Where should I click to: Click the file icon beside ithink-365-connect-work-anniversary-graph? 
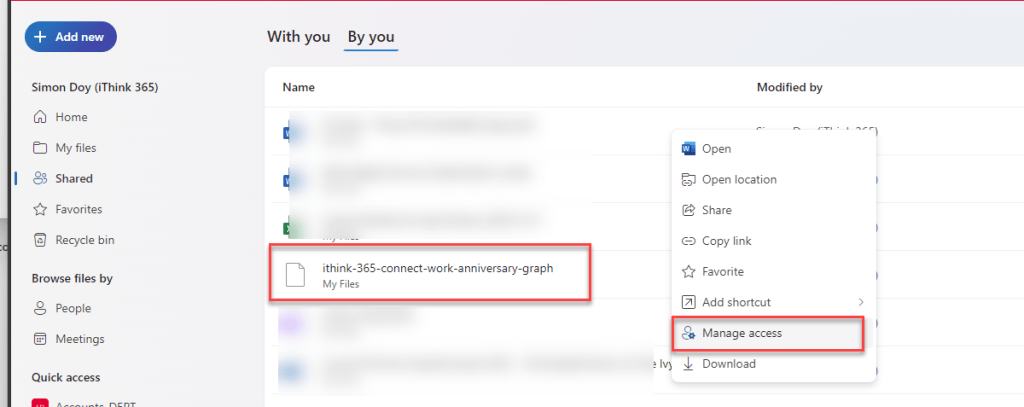pyautogui.click(x=295, y=275)
